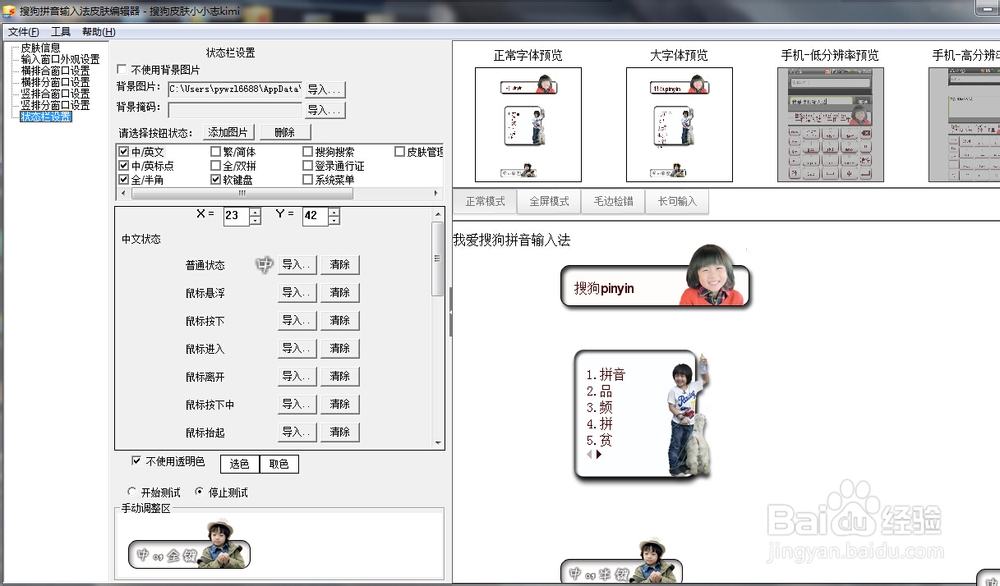The image size is (1000, 586).
Task: Import image for 鼠标离开
Action: [x=297, y=377]
